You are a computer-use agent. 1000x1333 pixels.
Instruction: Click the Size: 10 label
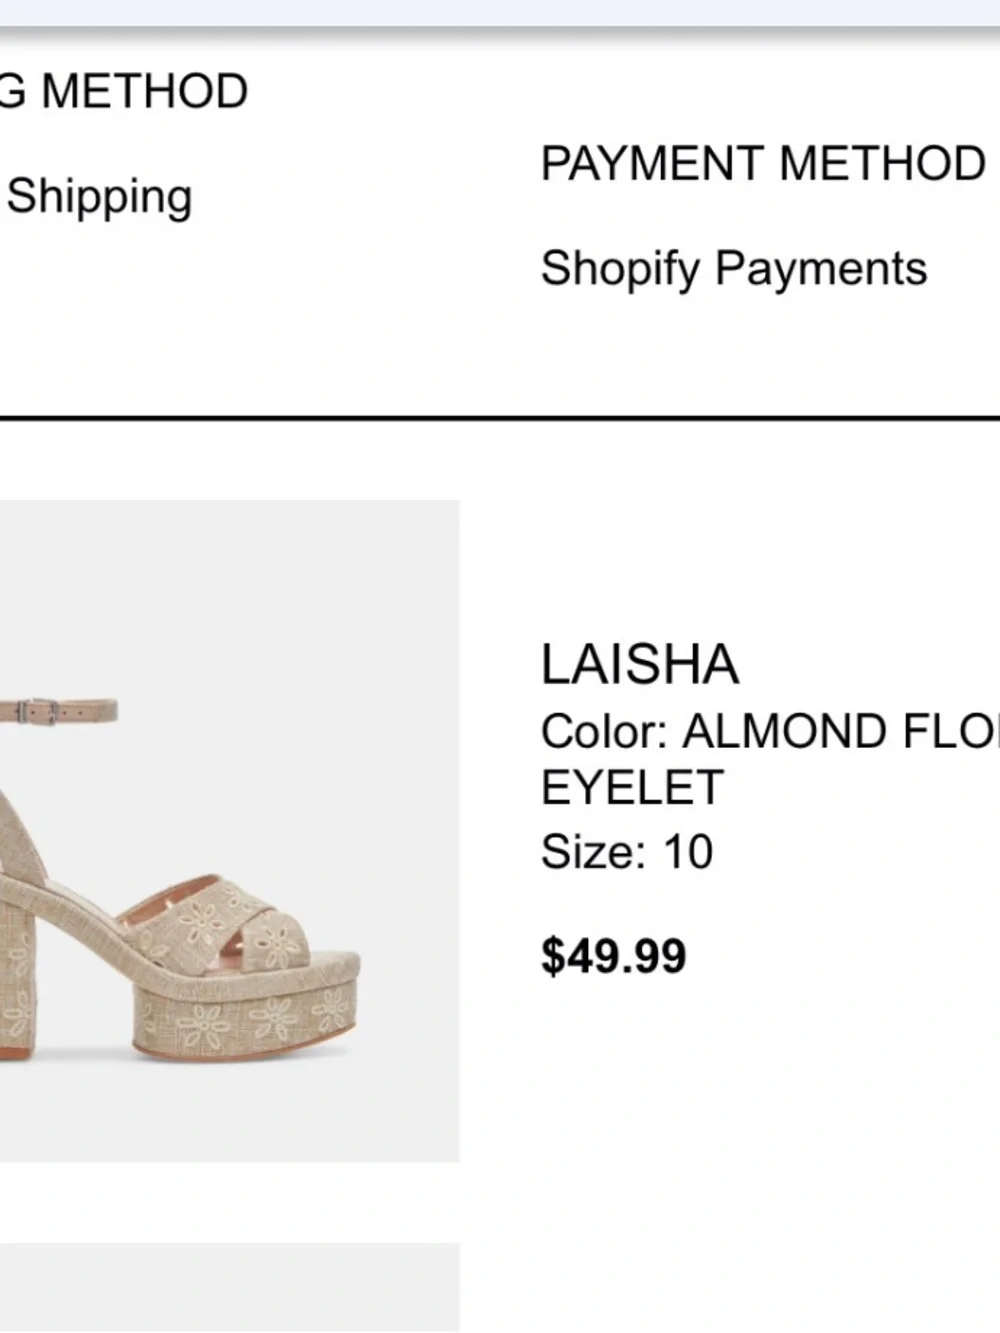point(626,852)
